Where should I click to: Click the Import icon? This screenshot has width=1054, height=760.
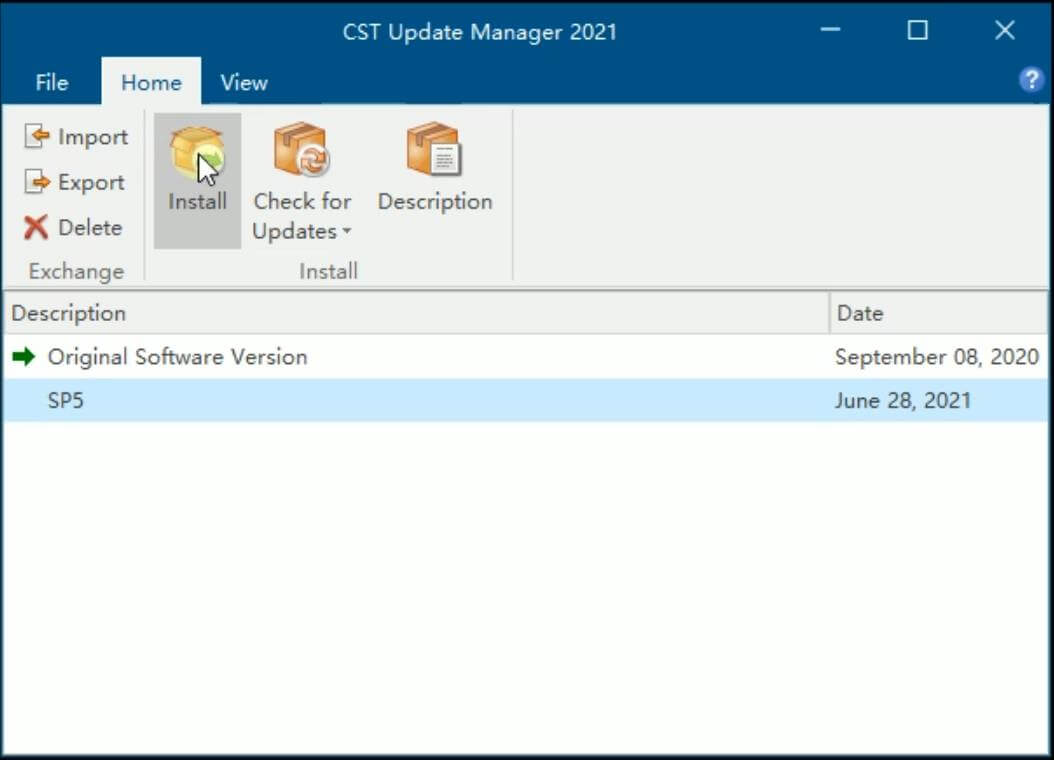click(x=37, y=136)
